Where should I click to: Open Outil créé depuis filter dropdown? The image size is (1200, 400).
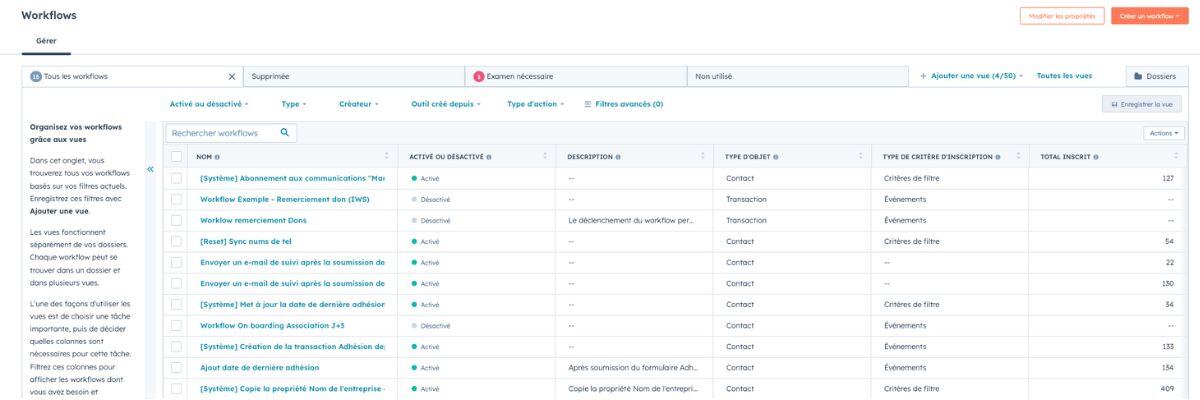tap(446, 104)
